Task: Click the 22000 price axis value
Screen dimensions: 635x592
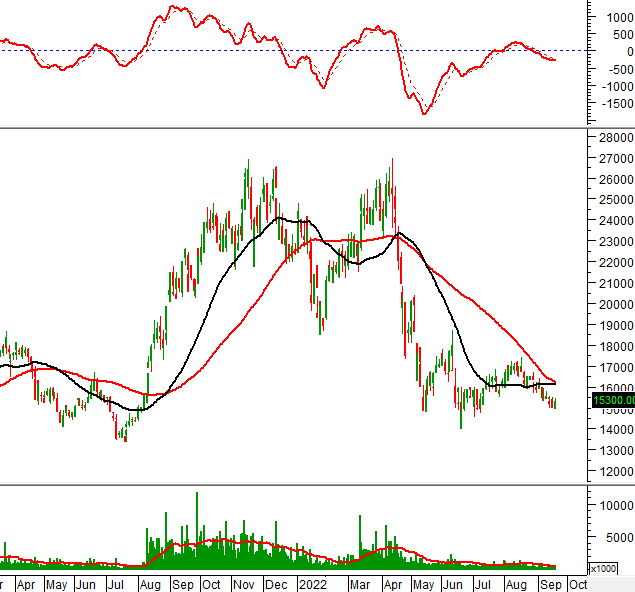Action: pos(616,263)
